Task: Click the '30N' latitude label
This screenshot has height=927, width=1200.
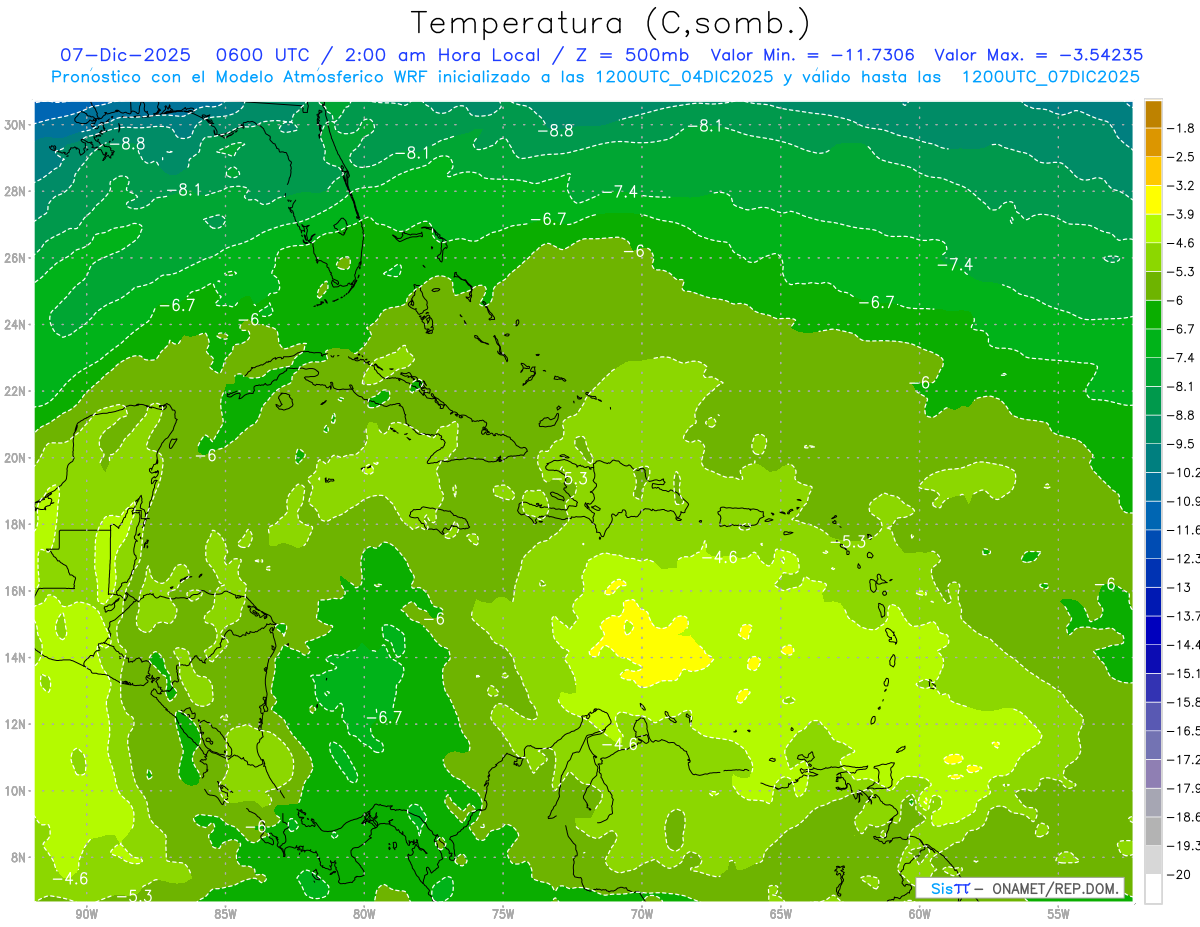Action: click(x=15, y=124)
